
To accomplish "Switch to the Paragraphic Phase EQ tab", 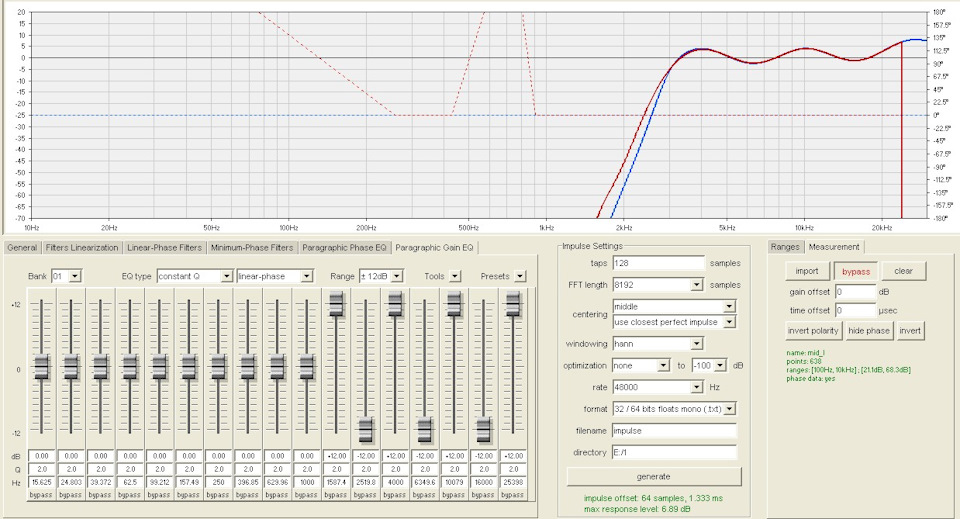I will (x=344, y=248).
